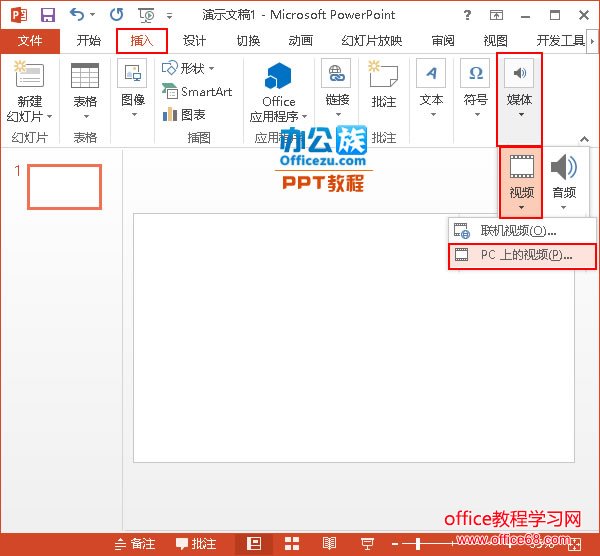Click the Audio (音频) speaker icon
The width and height of the screenshot is (600, 556).
564,168
